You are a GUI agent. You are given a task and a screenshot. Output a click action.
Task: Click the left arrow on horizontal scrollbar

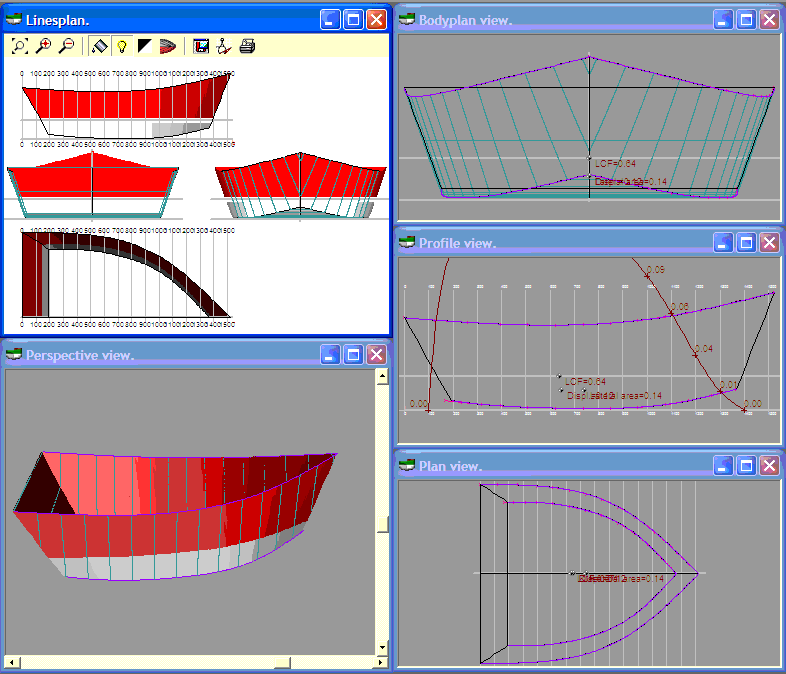(x=11, y=662)
